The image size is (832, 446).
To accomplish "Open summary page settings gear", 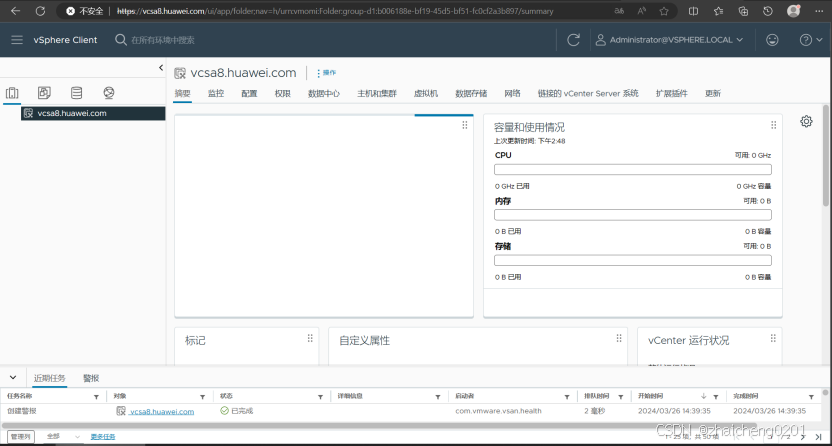I will [806, 121].
